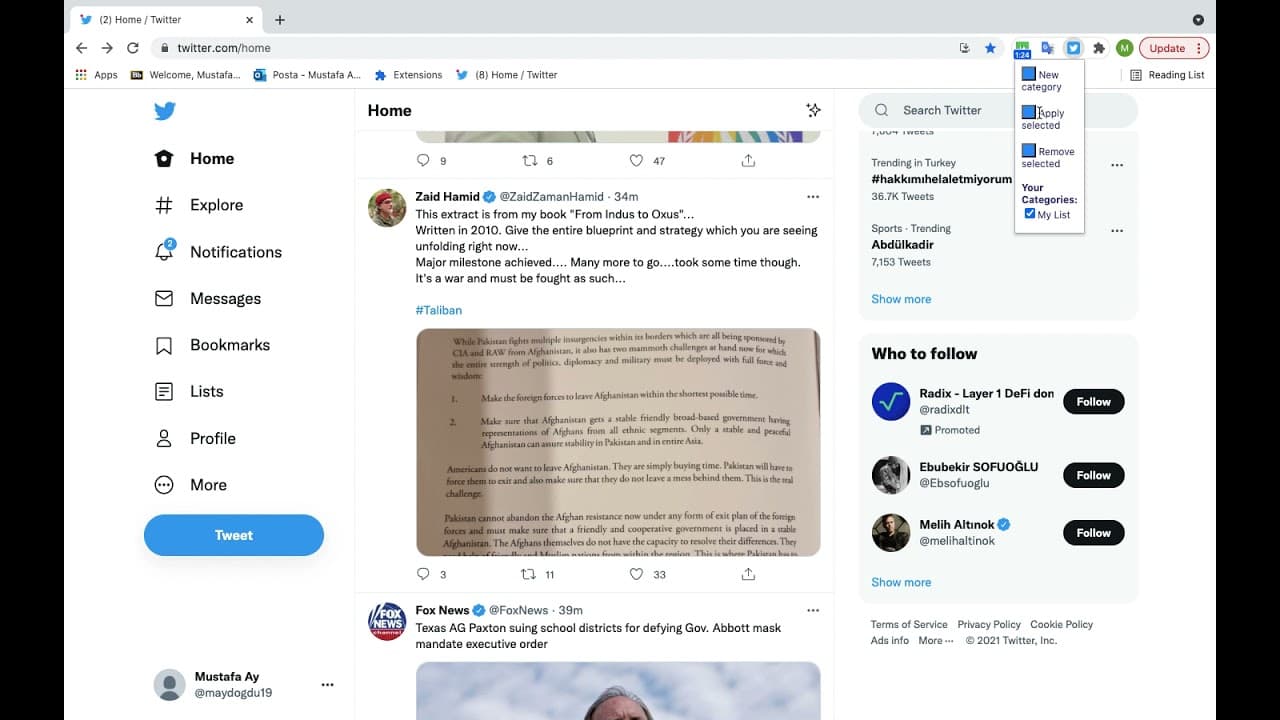Open options for Abdülkadir trend

[1117, 231]
